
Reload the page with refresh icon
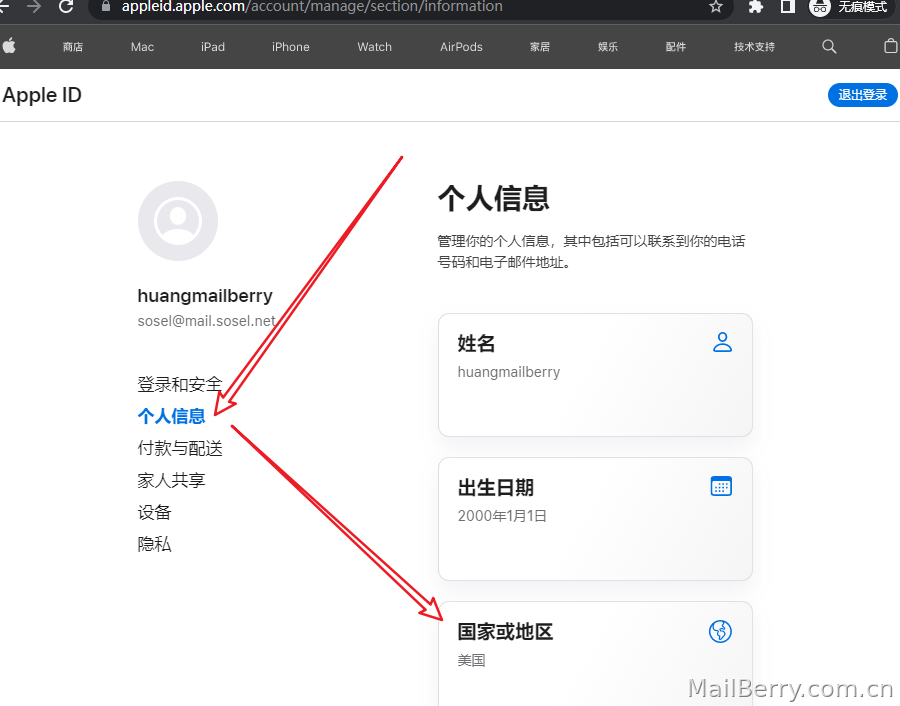(x=66, y=7)
